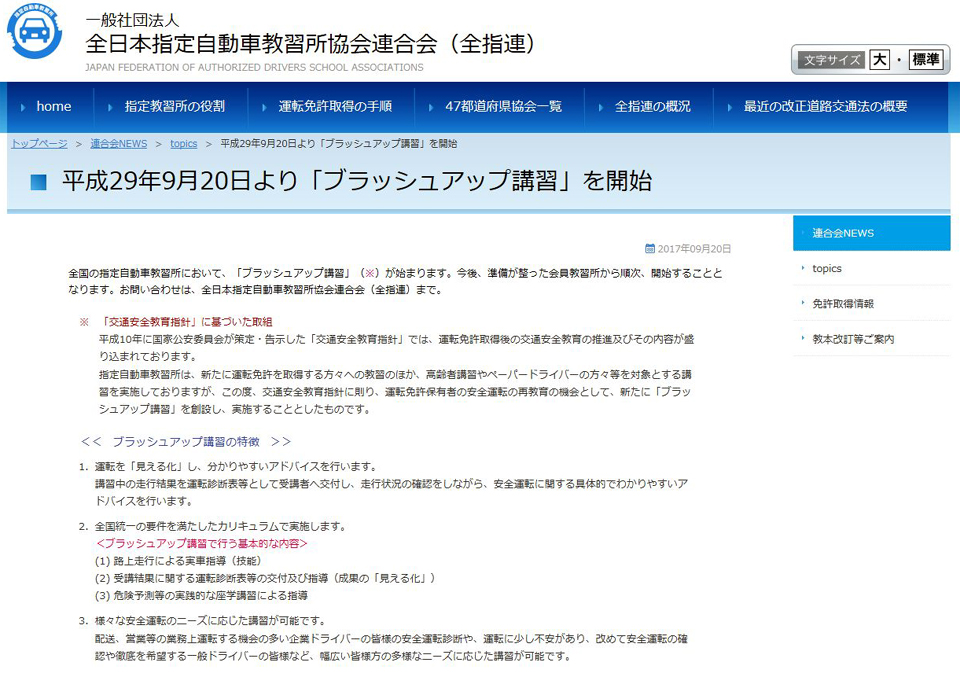Screen dimensions: 960x688
Task: Click the トップページ breadcrumb link
Action: [x=39, y=144]
